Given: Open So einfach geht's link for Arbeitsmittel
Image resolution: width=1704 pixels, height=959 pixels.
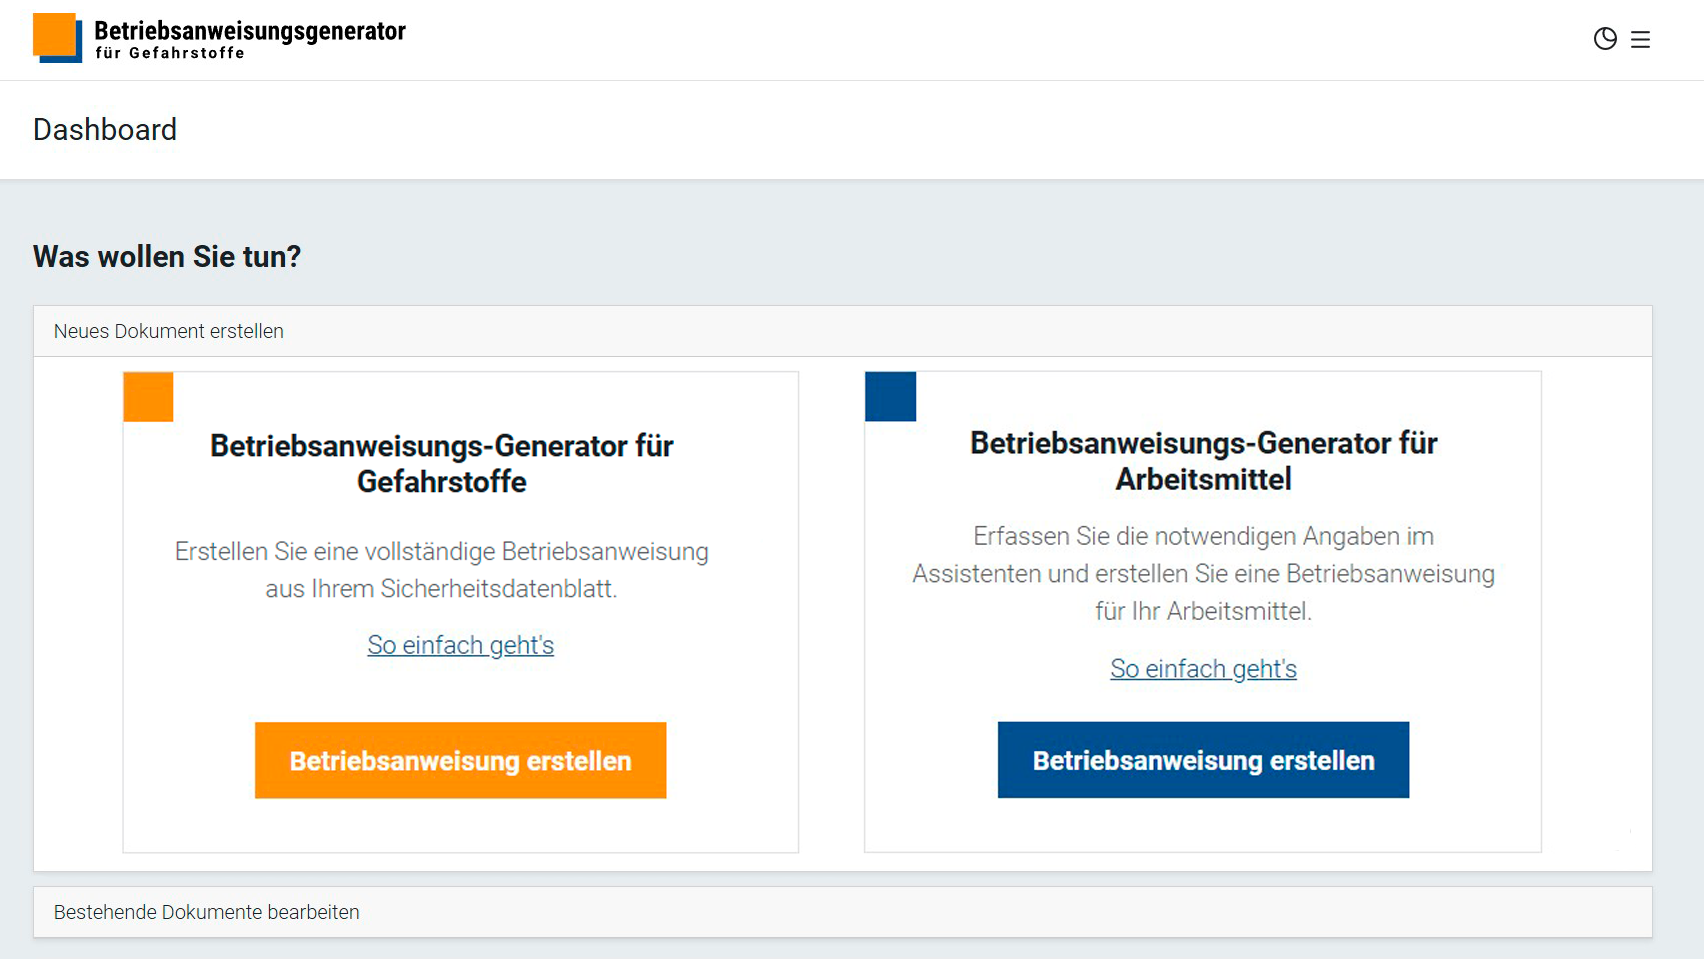Looking at the screenshot, I should tap(1203, 669).
